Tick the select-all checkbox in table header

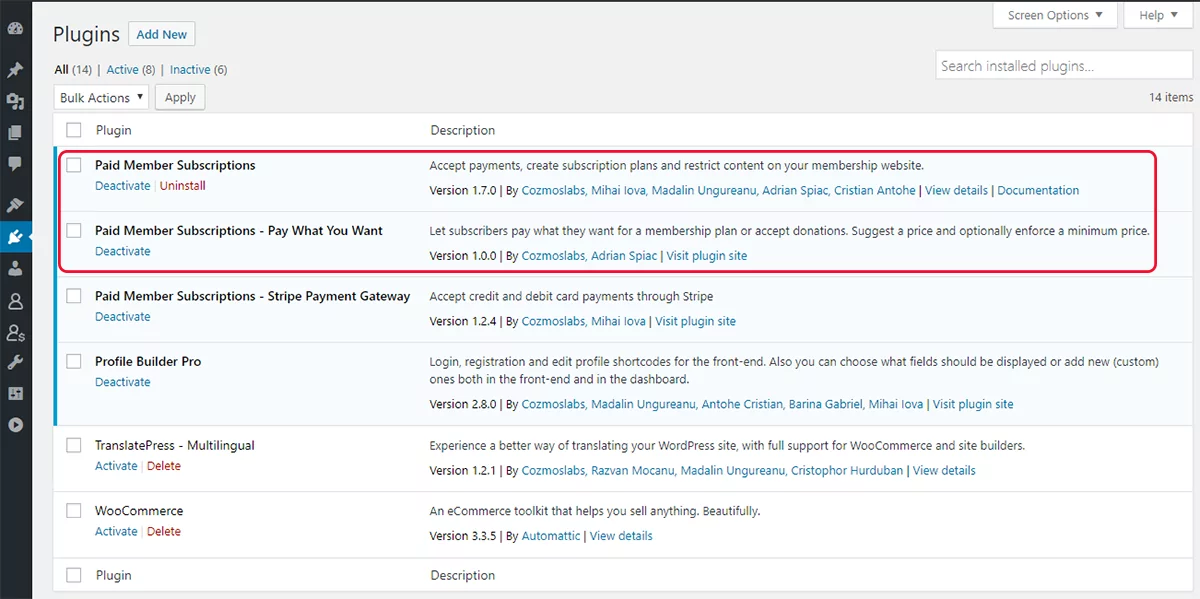coord(74,130)
